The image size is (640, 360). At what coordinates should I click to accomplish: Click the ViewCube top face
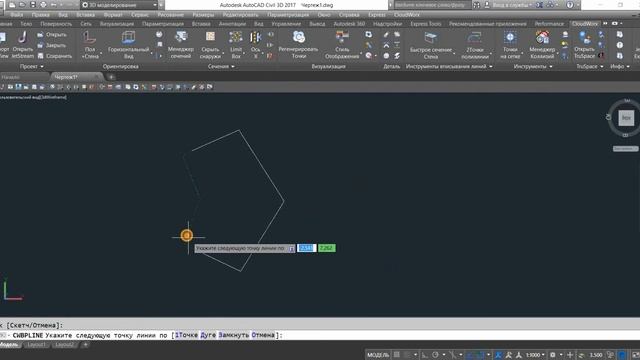tap(626, 118)
